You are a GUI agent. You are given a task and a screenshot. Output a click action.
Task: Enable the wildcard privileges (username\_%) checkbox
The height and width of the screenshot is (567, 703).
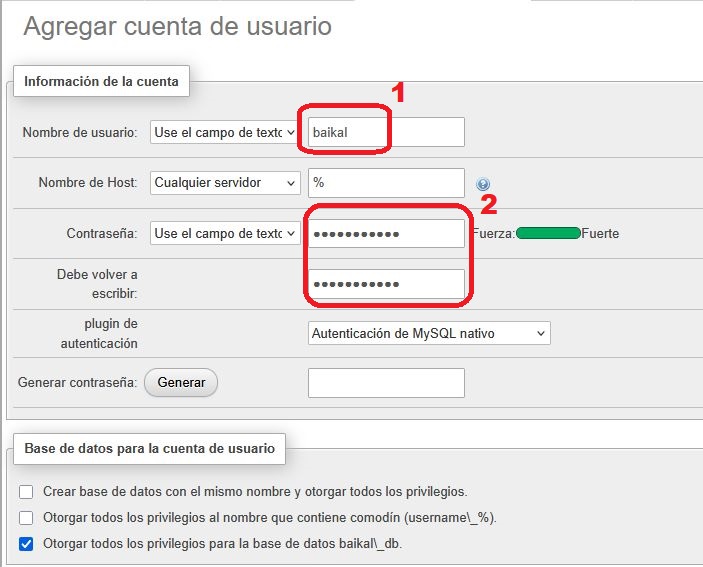coord(26,518)
